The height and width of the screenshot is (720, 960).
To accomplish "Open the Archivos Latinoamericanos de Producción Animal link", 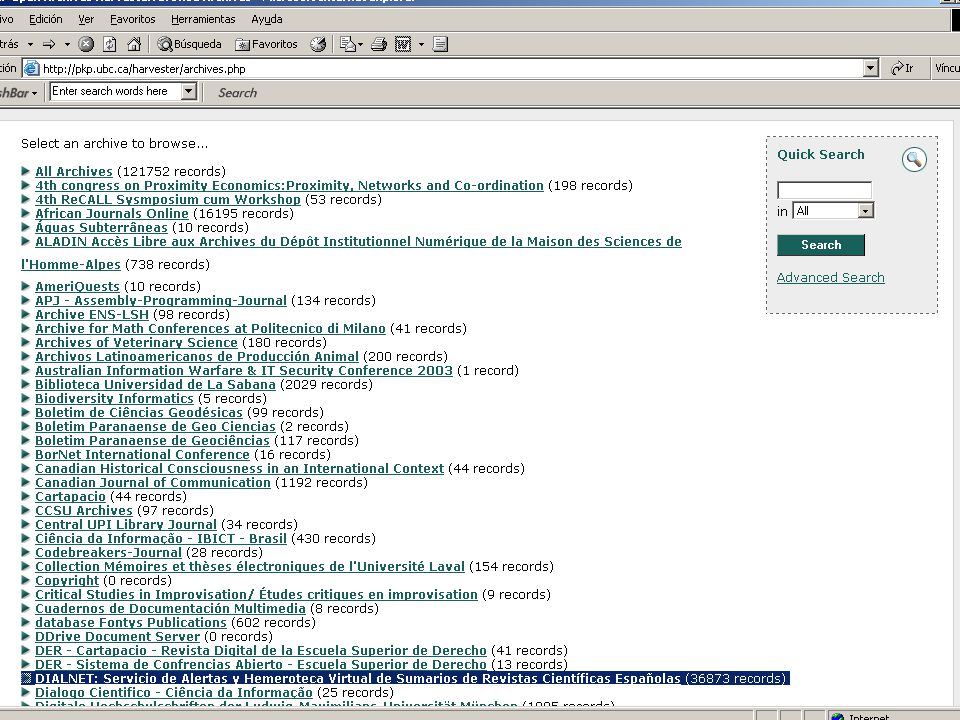I will click(197, 357).
